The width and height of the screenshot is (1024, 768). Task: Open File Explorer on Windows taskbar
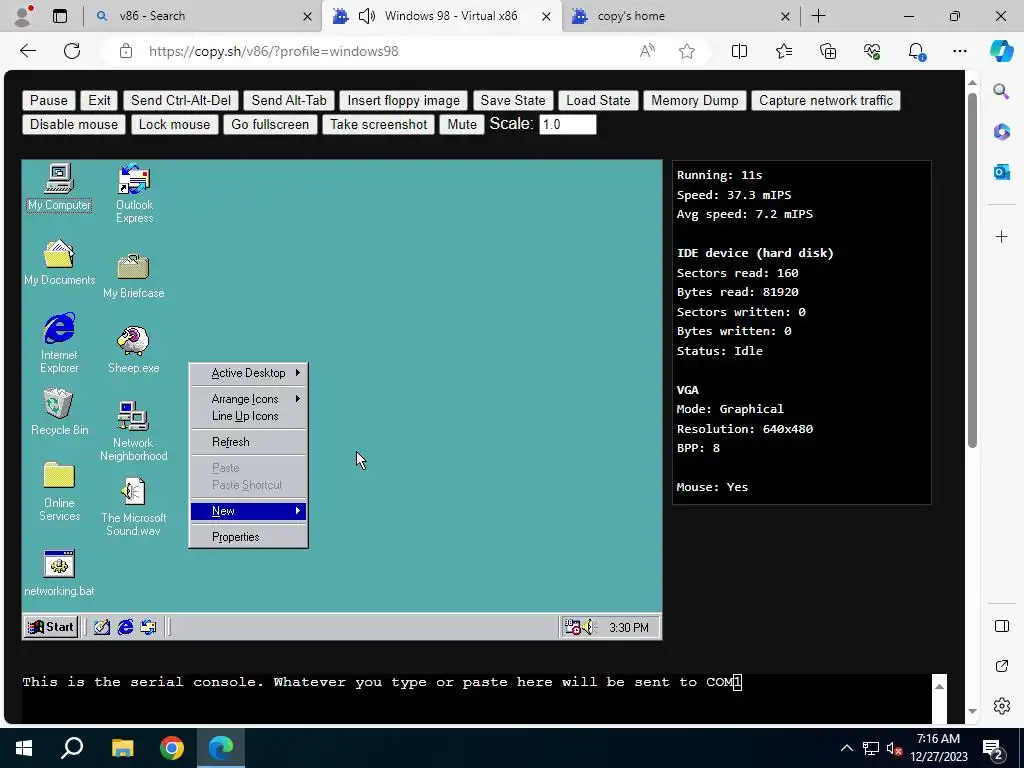pyautogui.click(x=122, y=748)
